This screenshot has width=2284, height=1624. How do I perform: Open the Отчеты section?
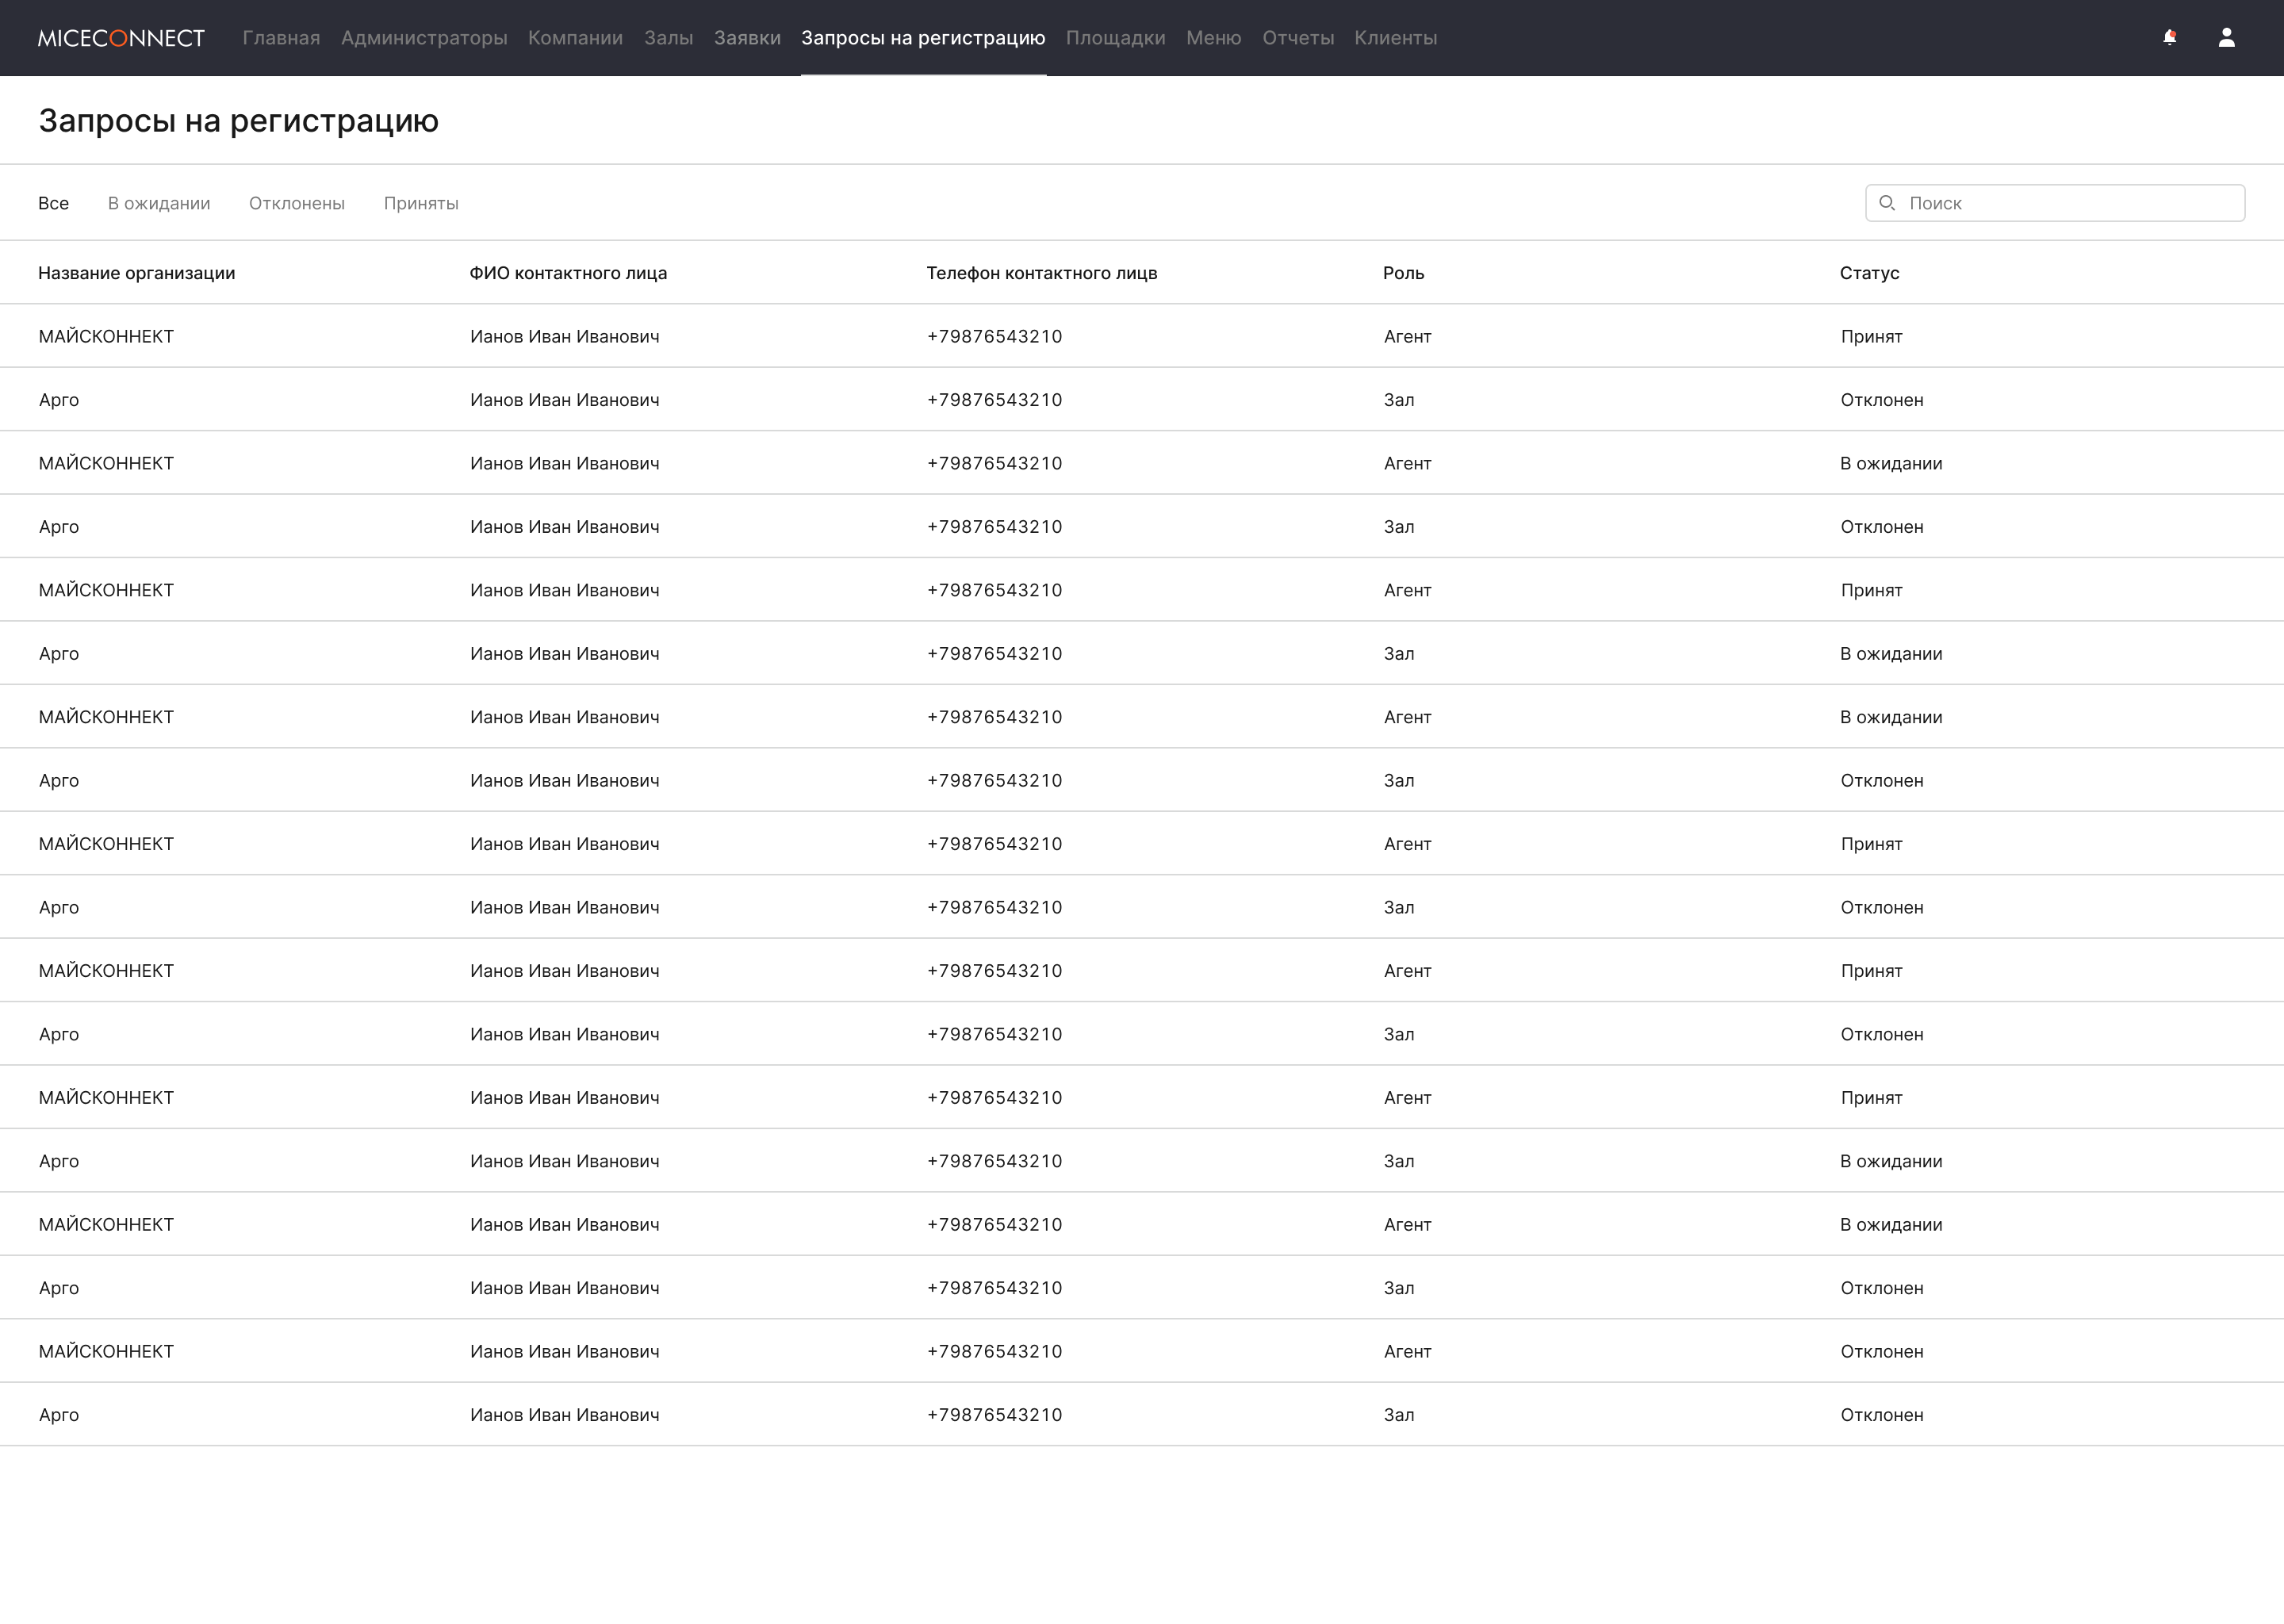point(1298,38)
